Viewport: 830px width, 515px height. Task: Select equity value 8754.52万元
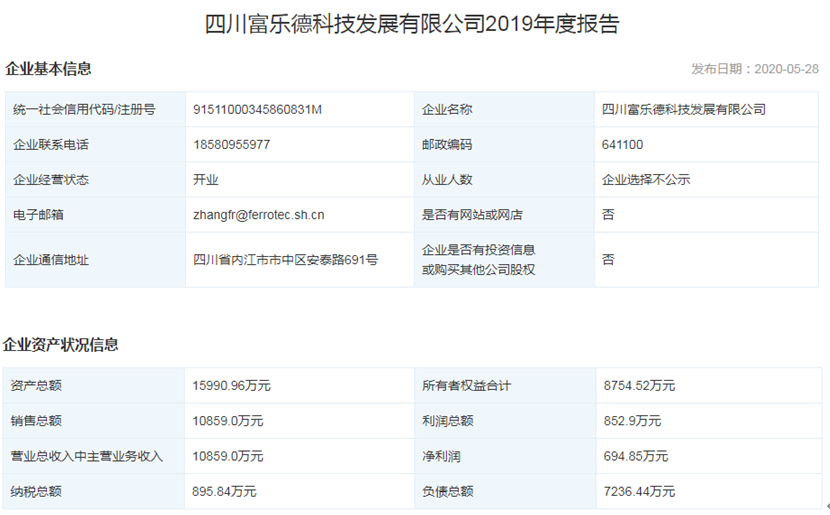click(639, 385)
